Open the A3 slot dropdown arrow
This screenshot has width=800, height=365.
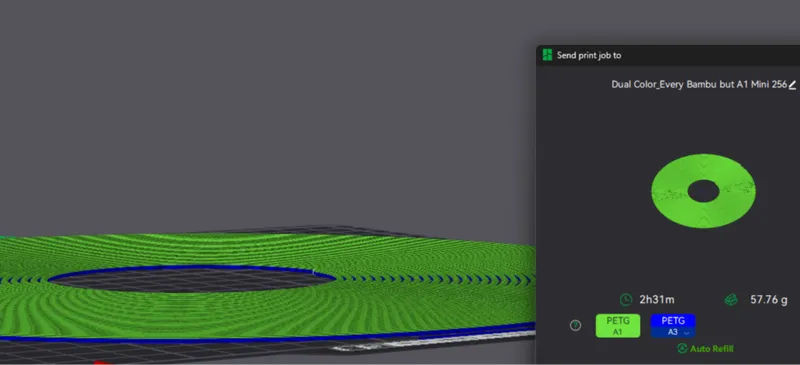point(686,332)
